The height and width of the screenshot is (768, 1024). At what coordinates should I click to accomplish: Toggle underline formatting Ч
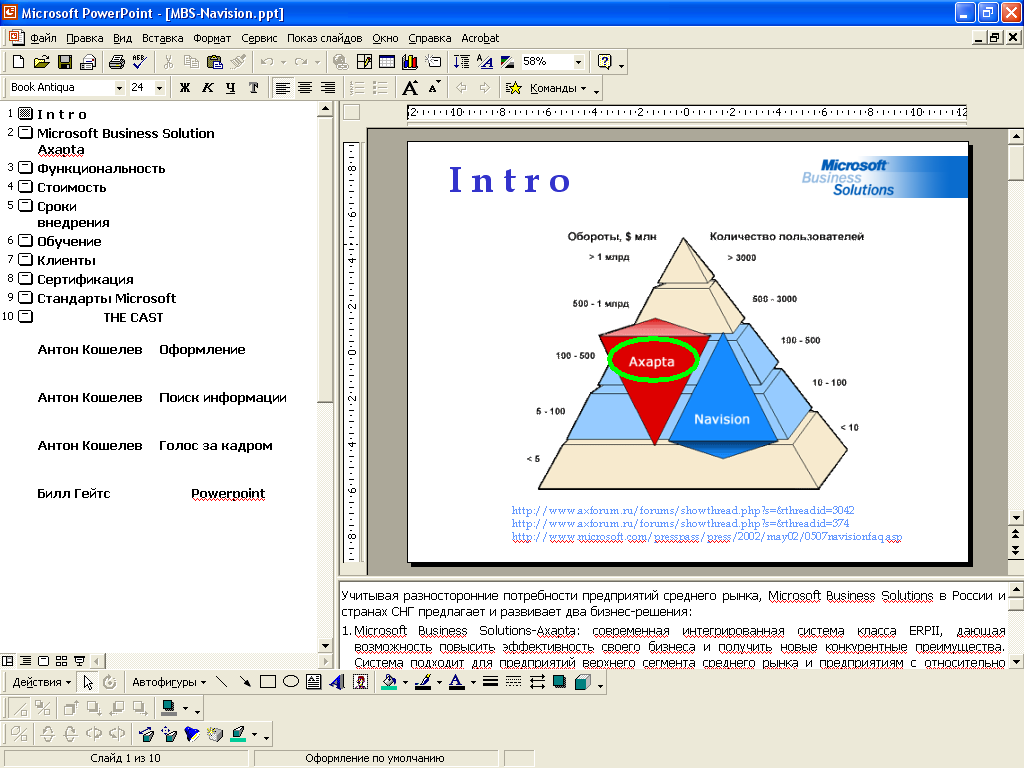231,88
